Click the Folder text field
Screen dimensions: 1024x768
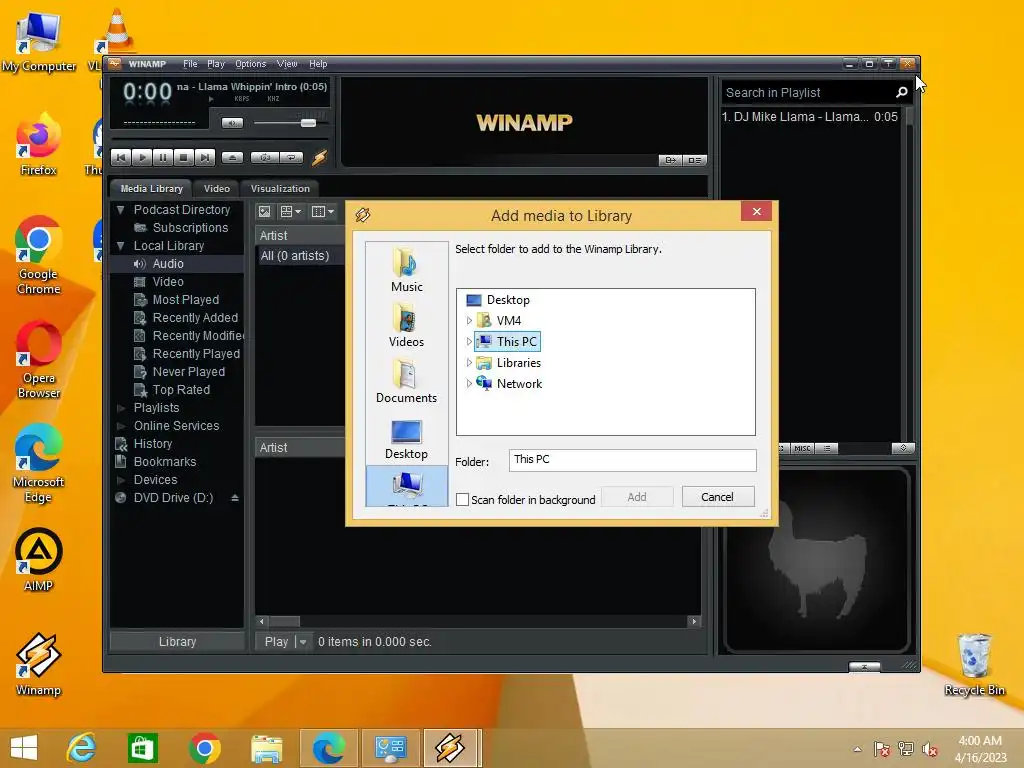632,460
